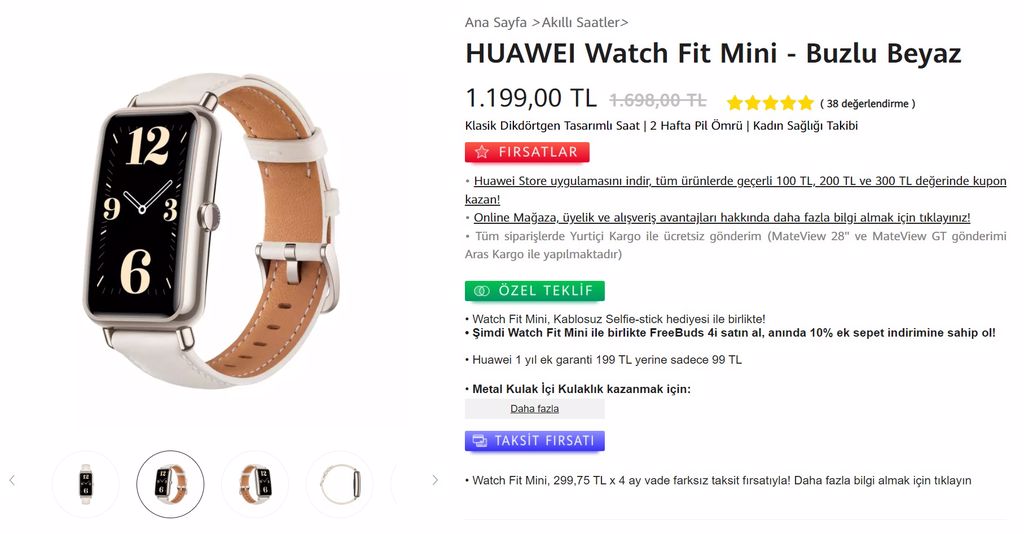The image size is (1024, 534).
Task: Click the TAKSİT FIRSATI blue badge
Action: tap(535, 441)
